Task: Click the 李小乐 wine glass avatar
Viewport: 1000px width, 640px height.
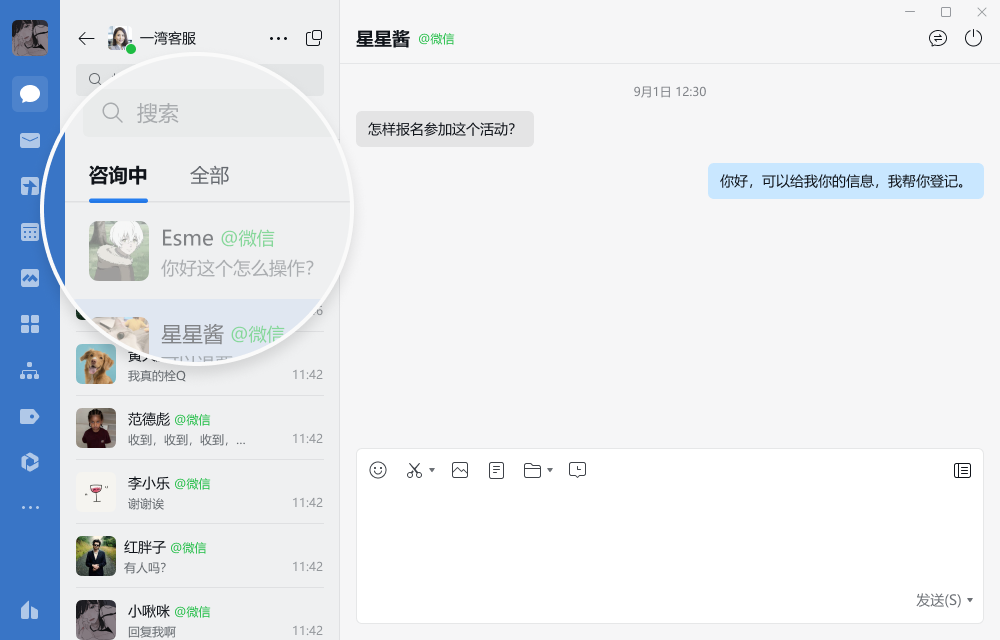Action: (x=96, y=492)
